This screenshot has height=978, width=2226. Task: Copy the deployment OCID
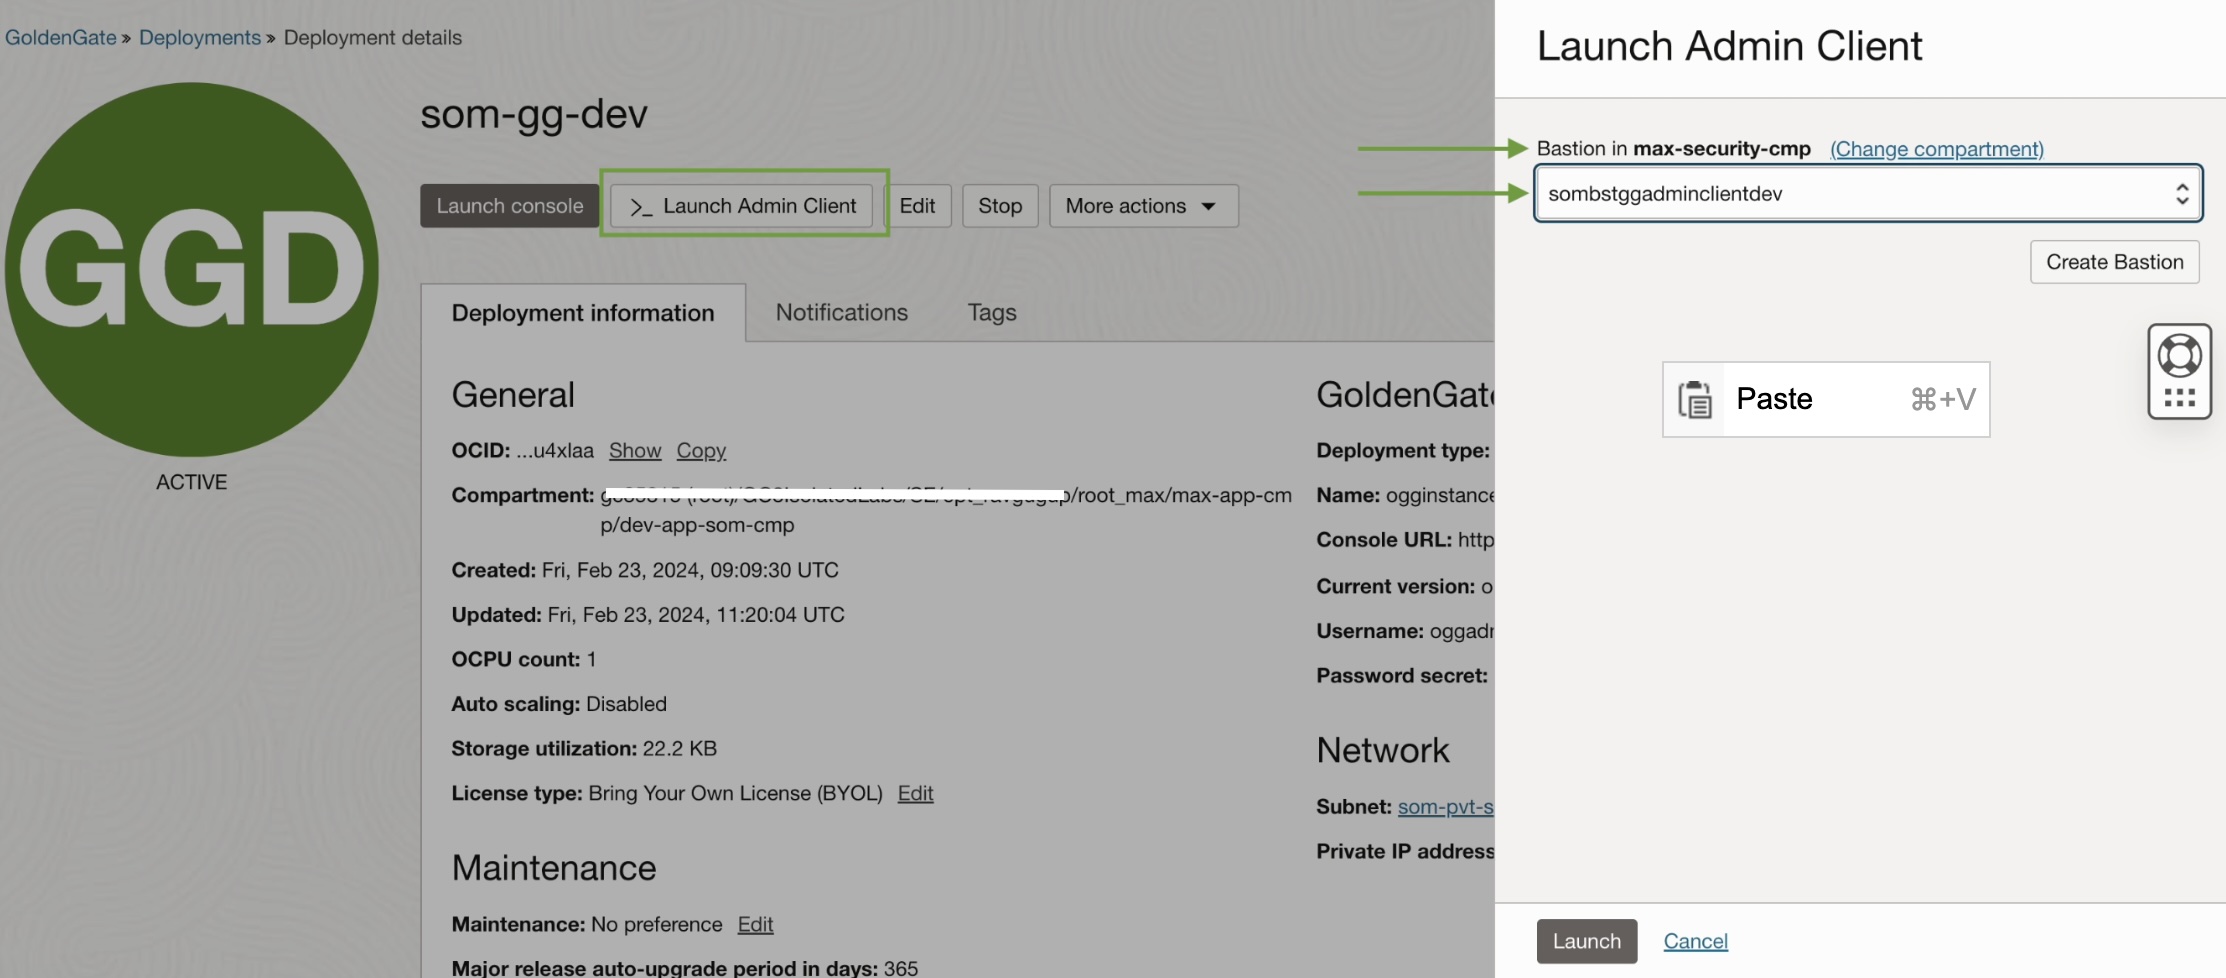701,451
